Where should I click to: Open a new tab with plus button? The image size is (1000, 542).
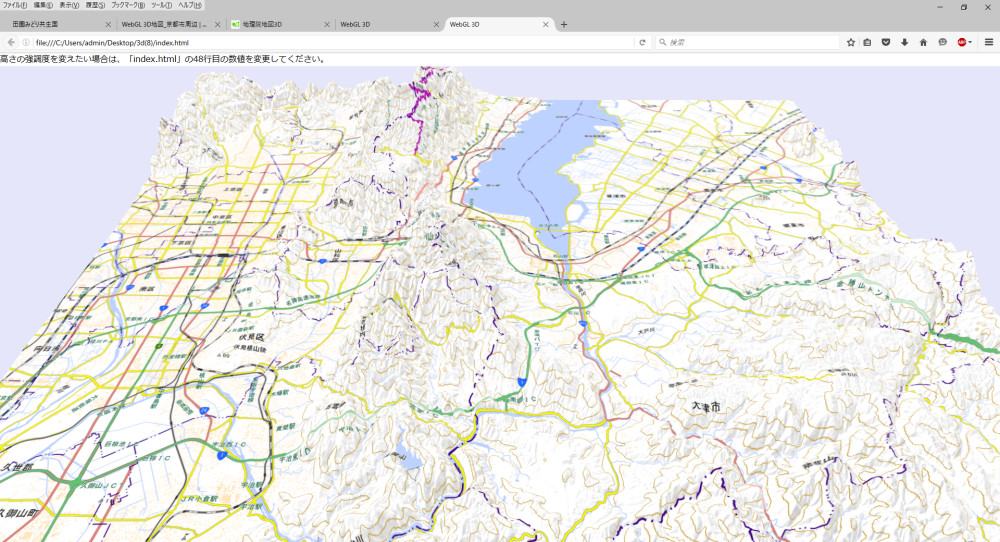click(x=564, y=24)
